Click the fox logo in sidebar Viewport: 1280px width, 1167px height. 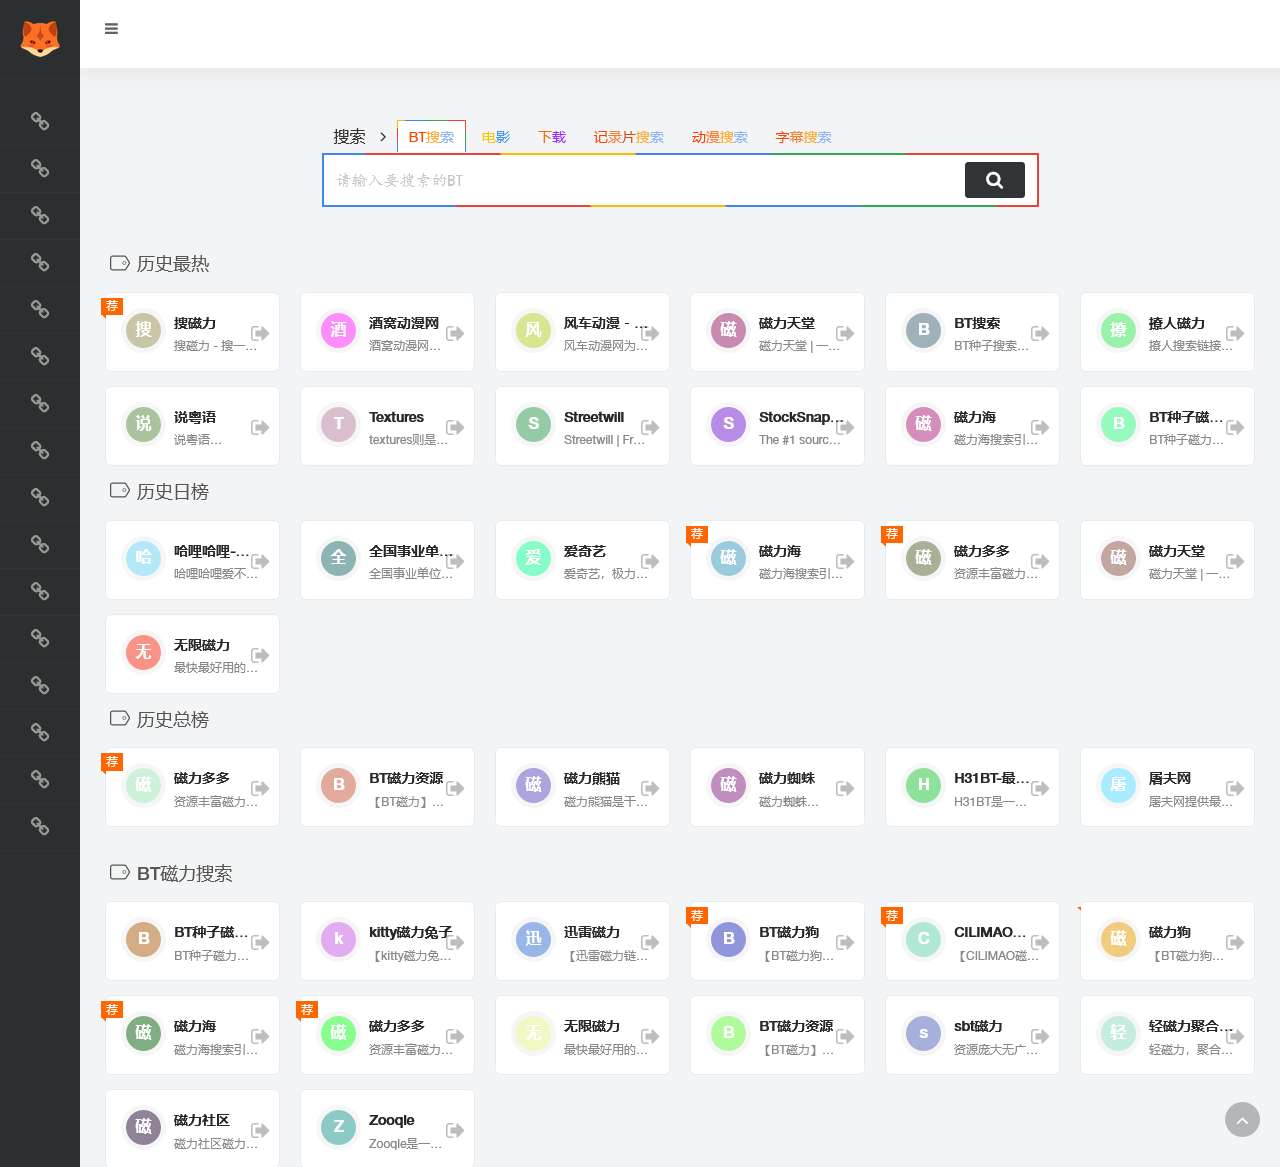point(40,38)
